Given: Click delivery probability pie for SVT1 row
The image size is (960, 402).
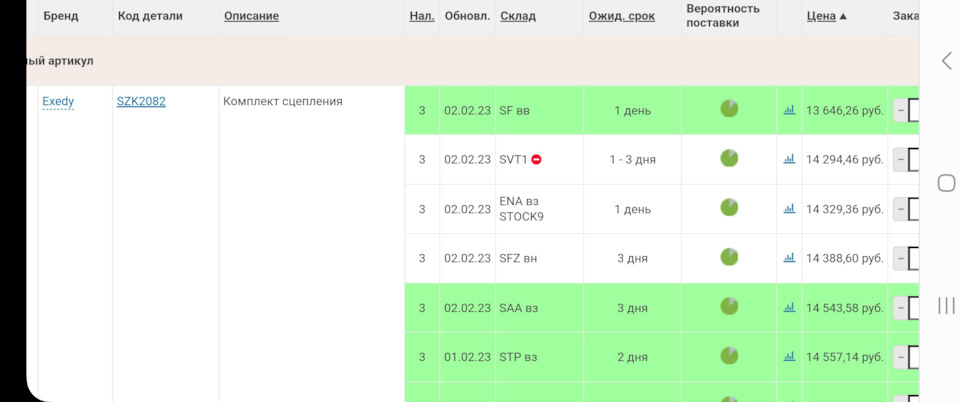Looking at the screenshot, I should (729, 158).
